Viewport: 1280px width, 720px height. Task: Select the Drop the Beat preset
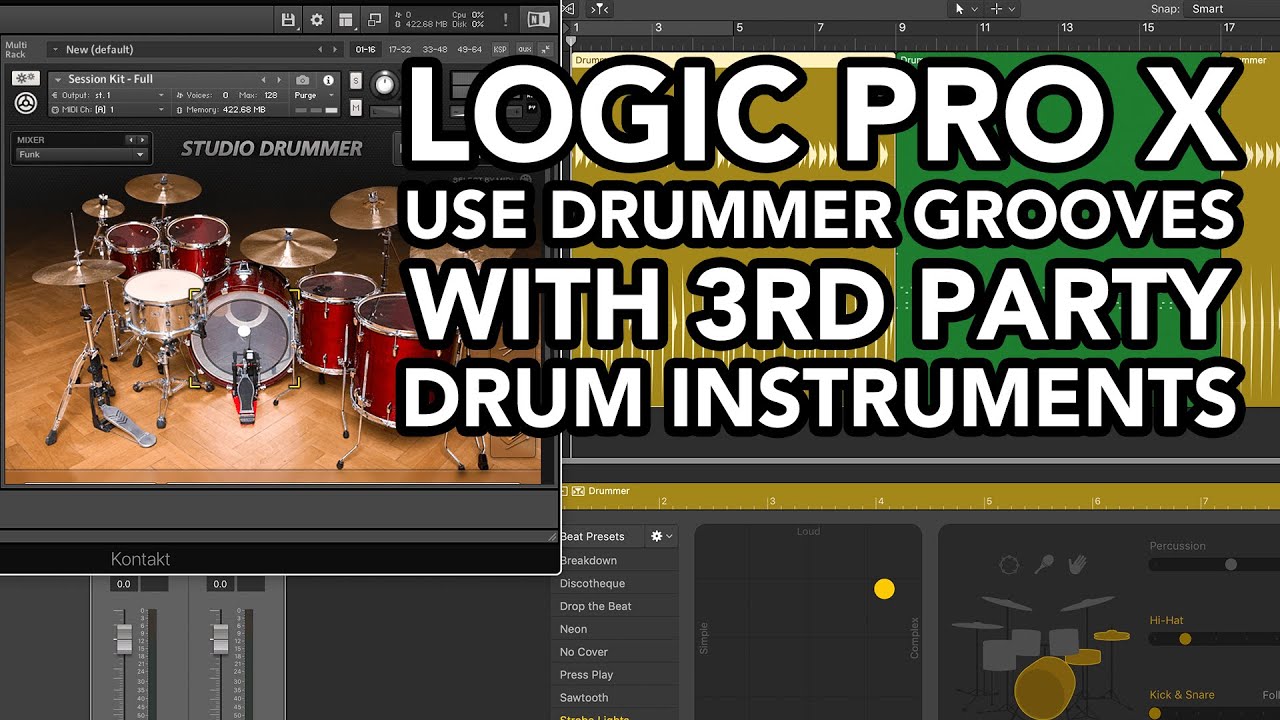(595, 606)
